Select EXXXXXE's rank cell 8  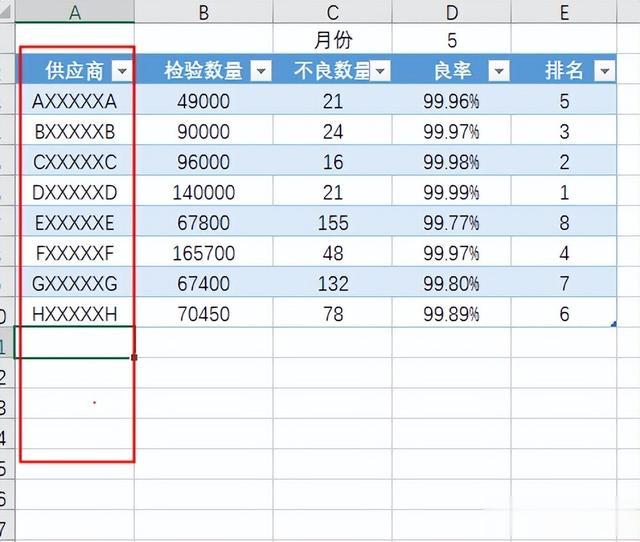pyautogui.click(x=564, y=222)
